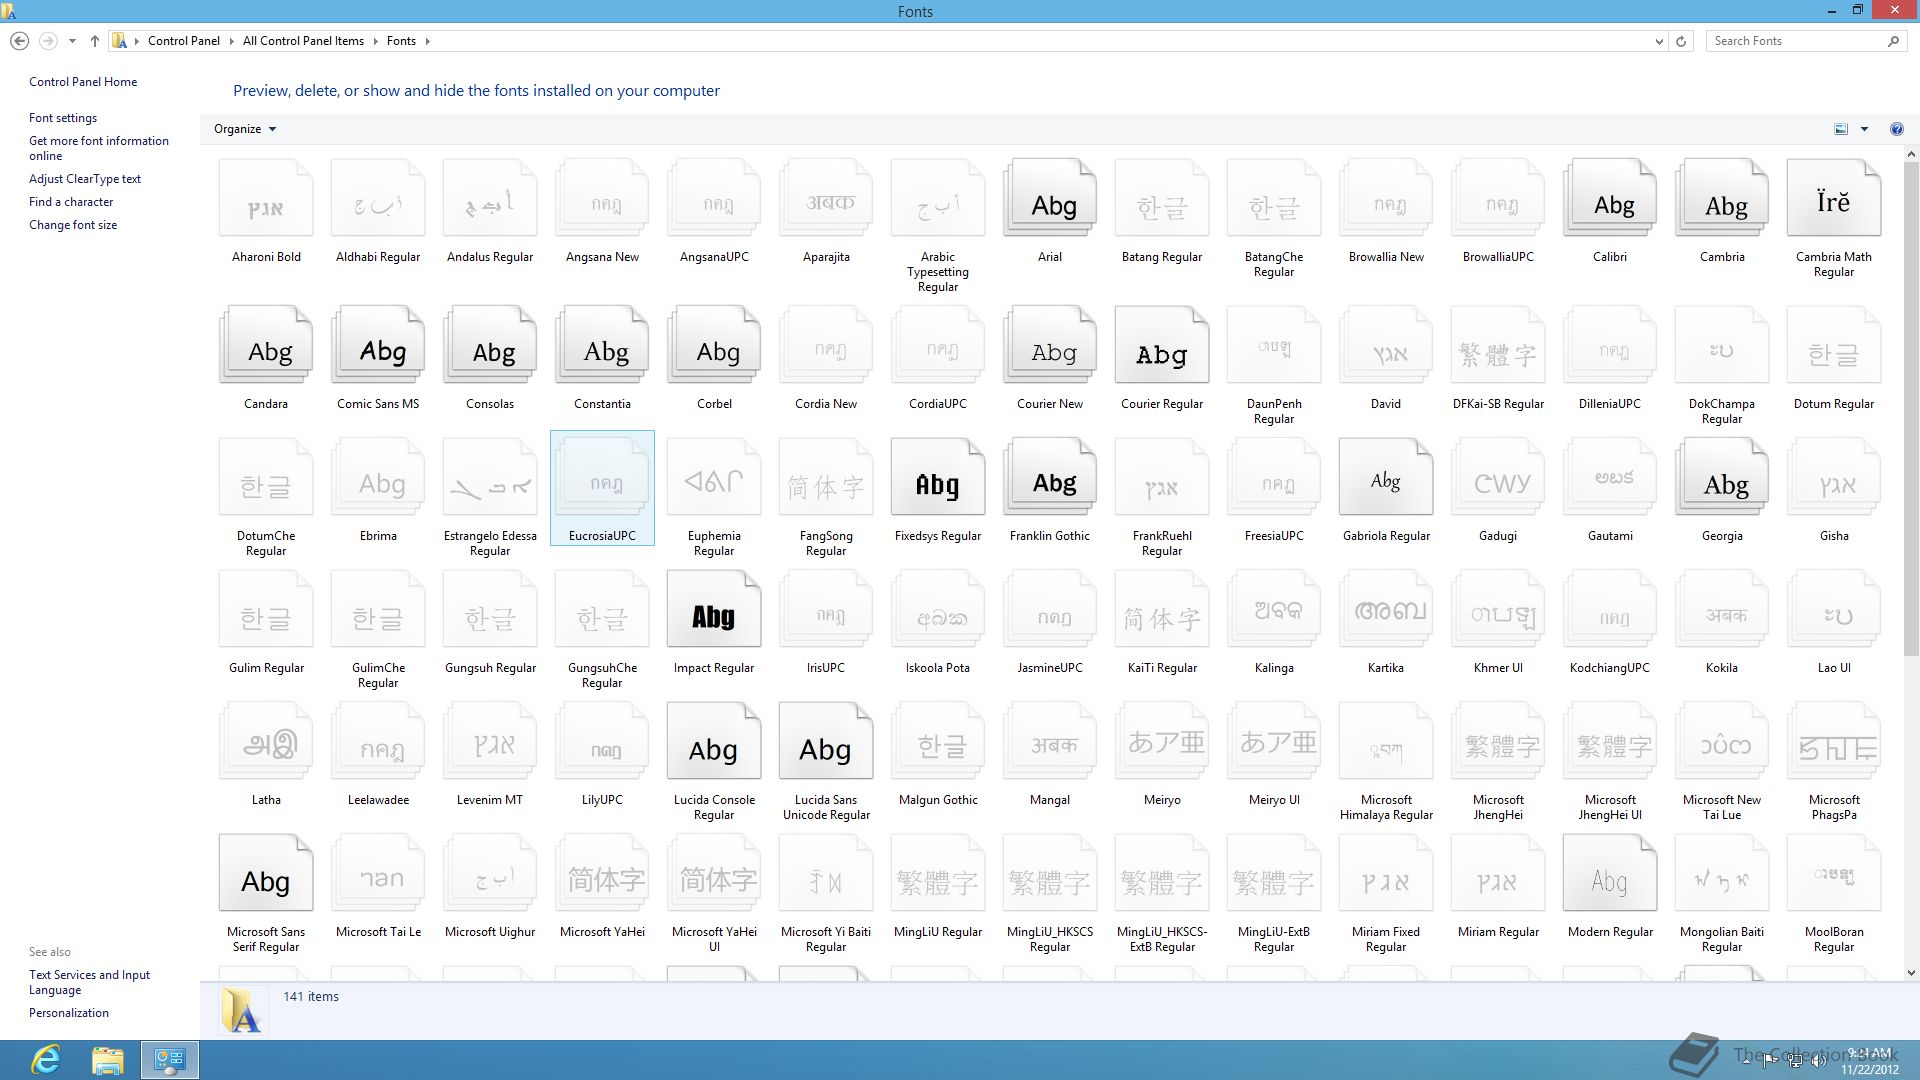This screenshot has width=1920, height=1080.
Task: Select the Impact Regular font icon
Action: pyautogui.click(x=714, y=610)
